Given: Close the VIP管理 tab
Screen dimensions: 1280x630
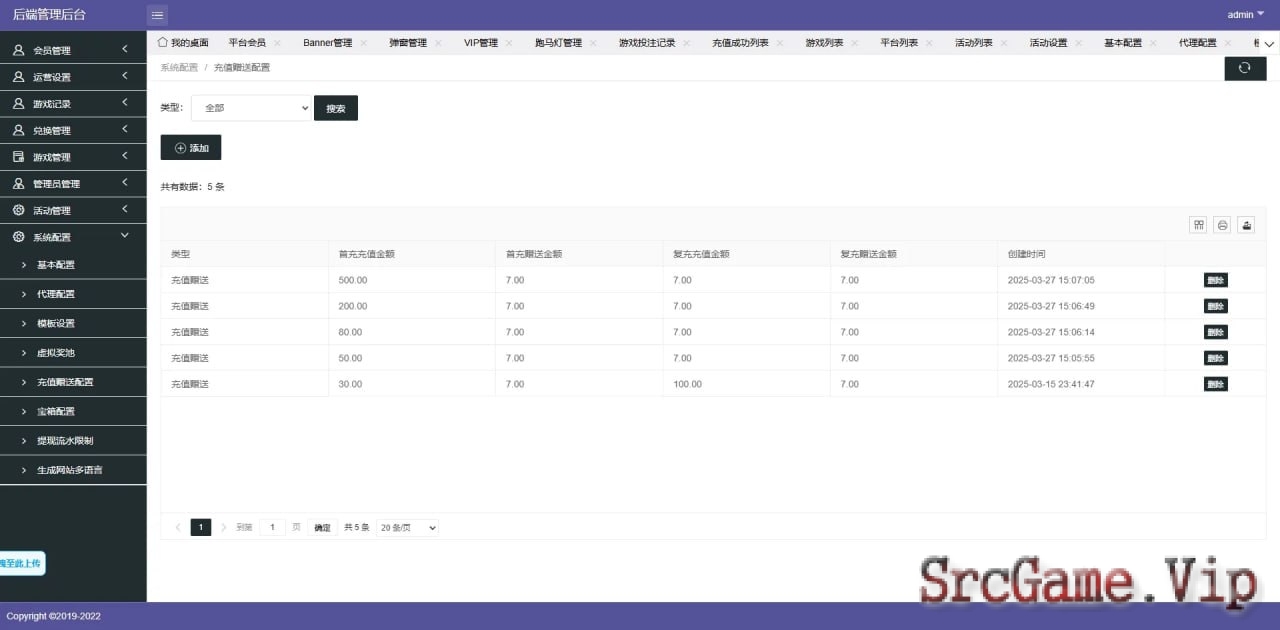Looking at the screenshot, I should 509,43.
